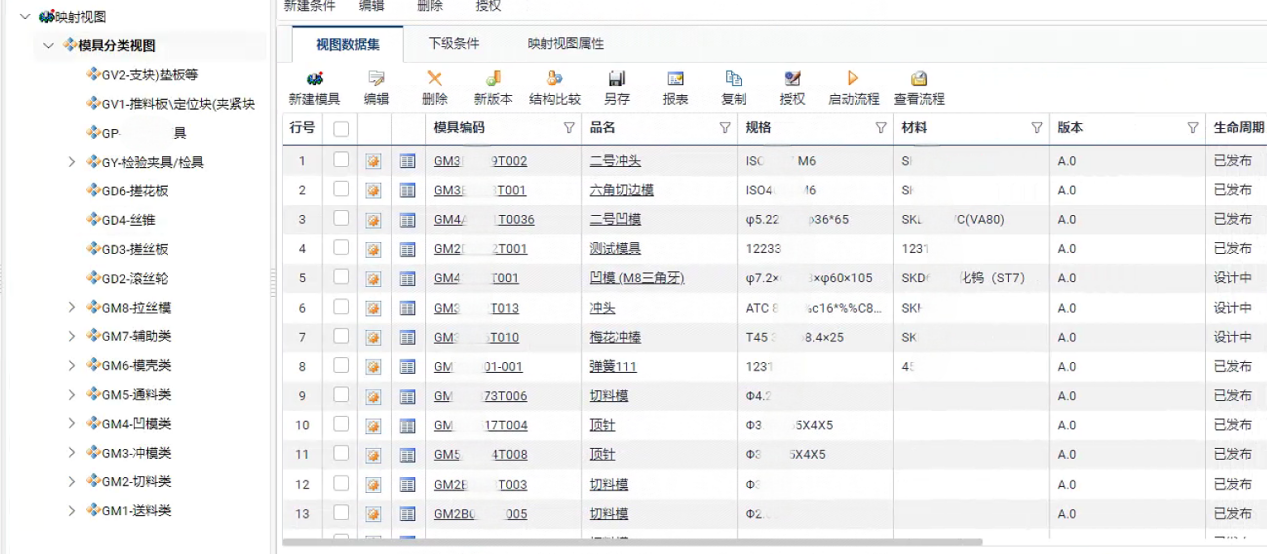Collapse the 模具分类视图 tree node
This screenshot has width=1267, height=554.
click(49, 46)
